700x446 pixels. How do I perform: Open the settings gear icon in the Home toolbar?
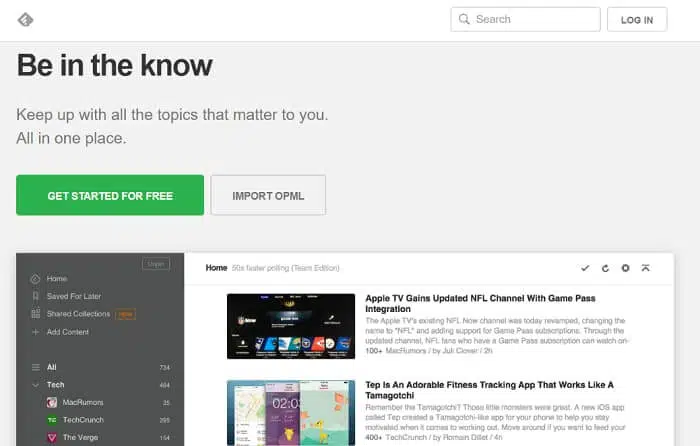625,268
